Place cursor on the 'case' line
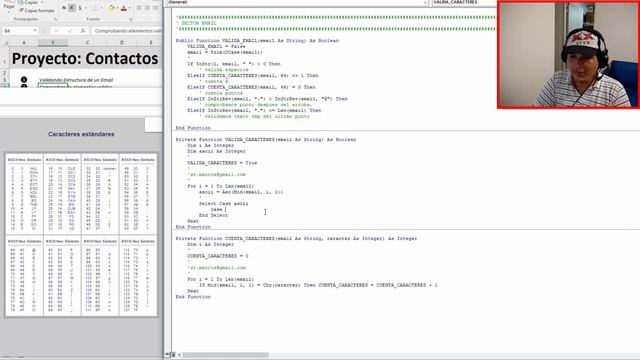Screen dimensions: 640x360 (217, 209)
